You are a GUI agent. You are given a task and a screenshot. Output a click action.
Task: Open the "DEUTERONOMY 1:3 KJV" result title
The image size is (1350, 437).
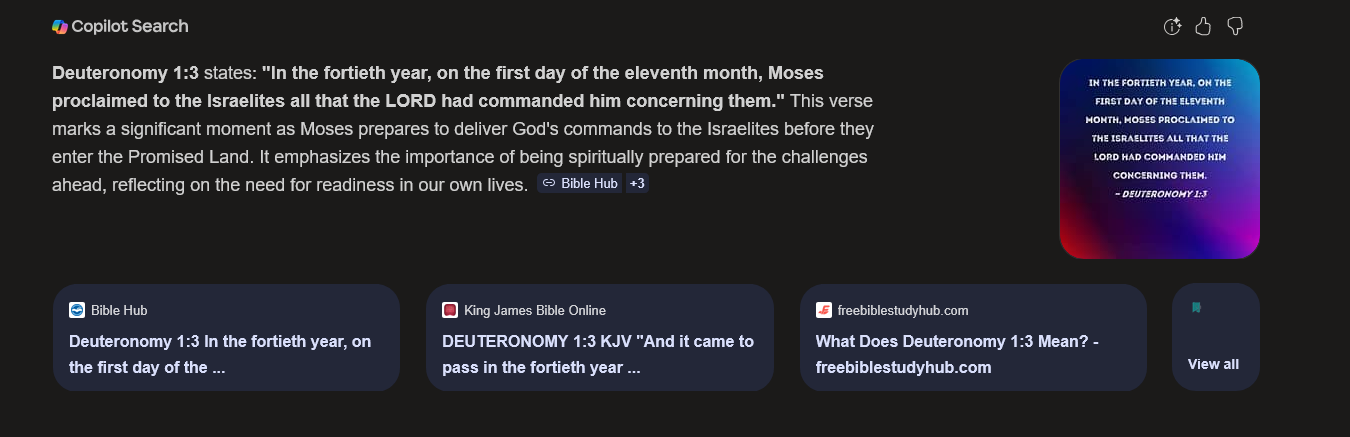598,354
